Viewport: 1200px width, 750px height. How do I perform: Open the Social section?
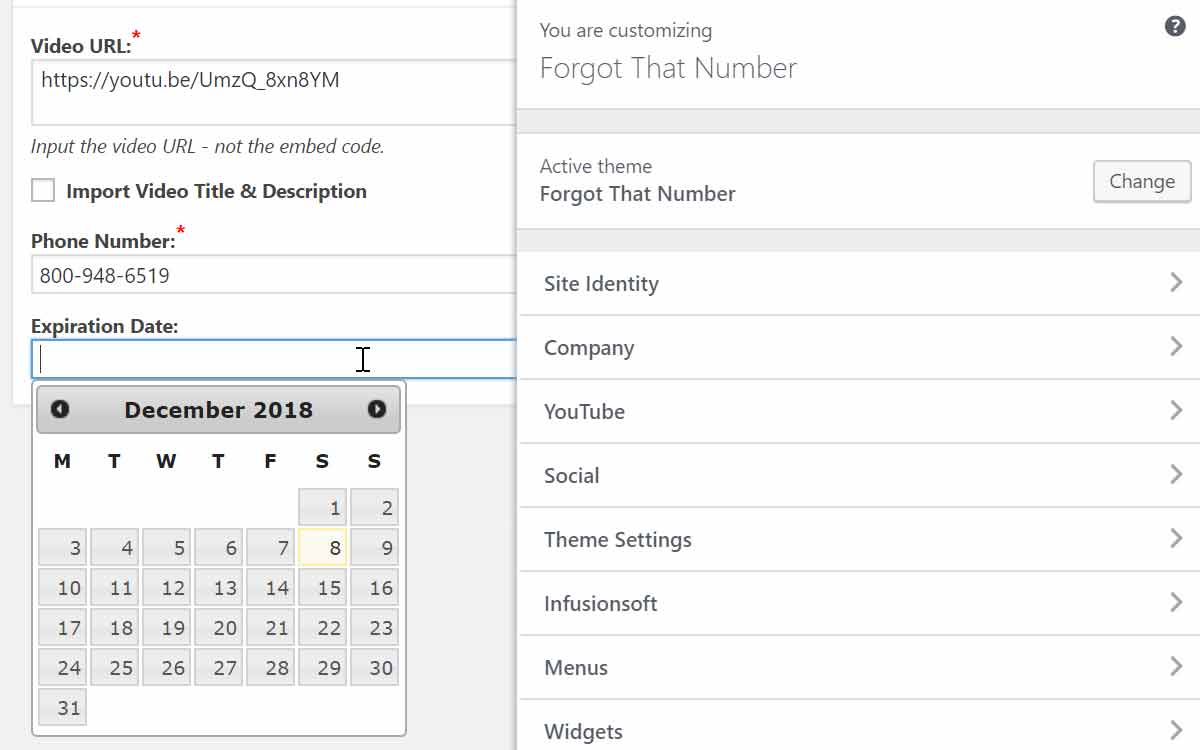859,476
